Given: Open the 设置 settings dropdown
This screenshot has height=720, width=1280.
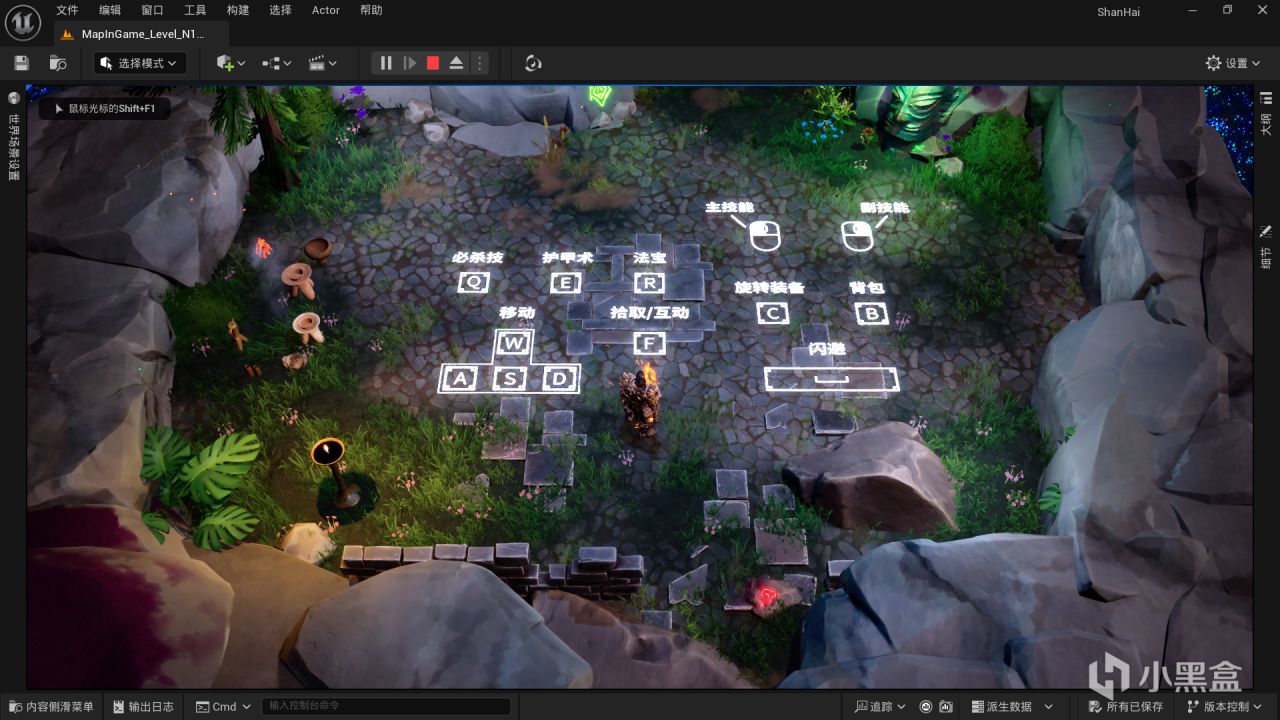Looking at the screenshot, I should click(1233, 63).
